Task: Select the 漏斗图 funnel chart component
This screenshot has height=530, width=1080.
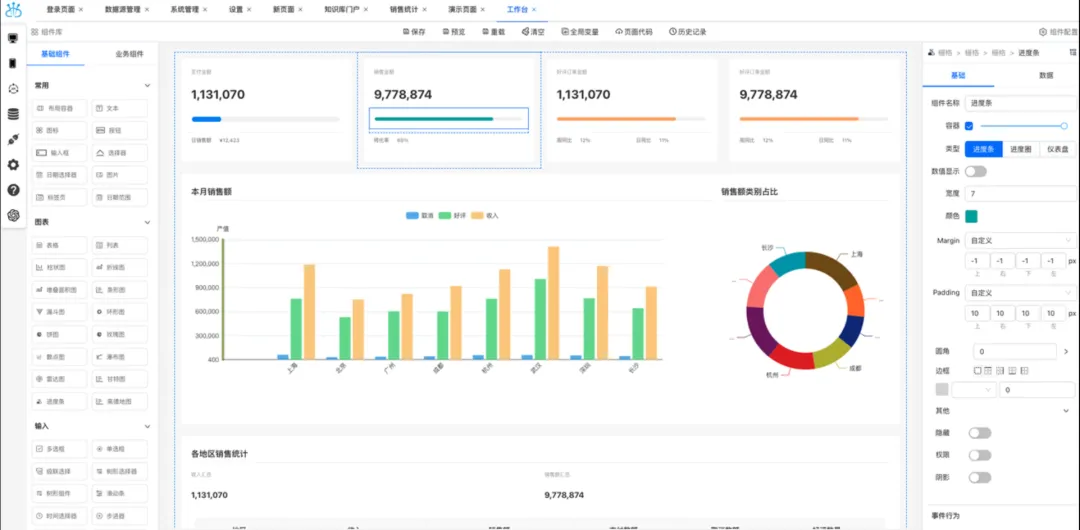Action: point(59,312)
